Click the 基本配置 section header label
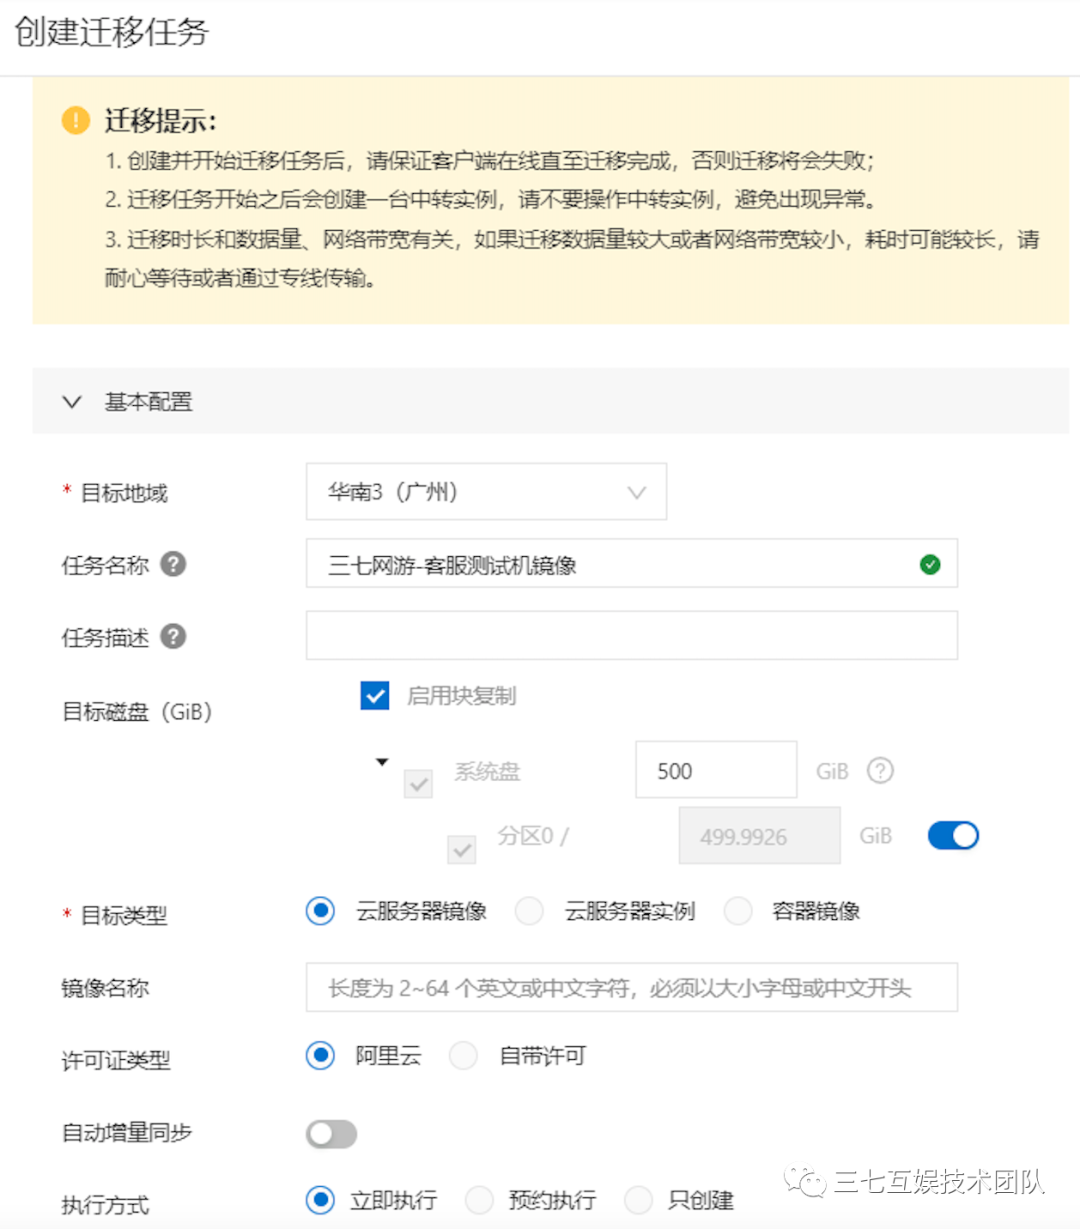 [148, 402]
